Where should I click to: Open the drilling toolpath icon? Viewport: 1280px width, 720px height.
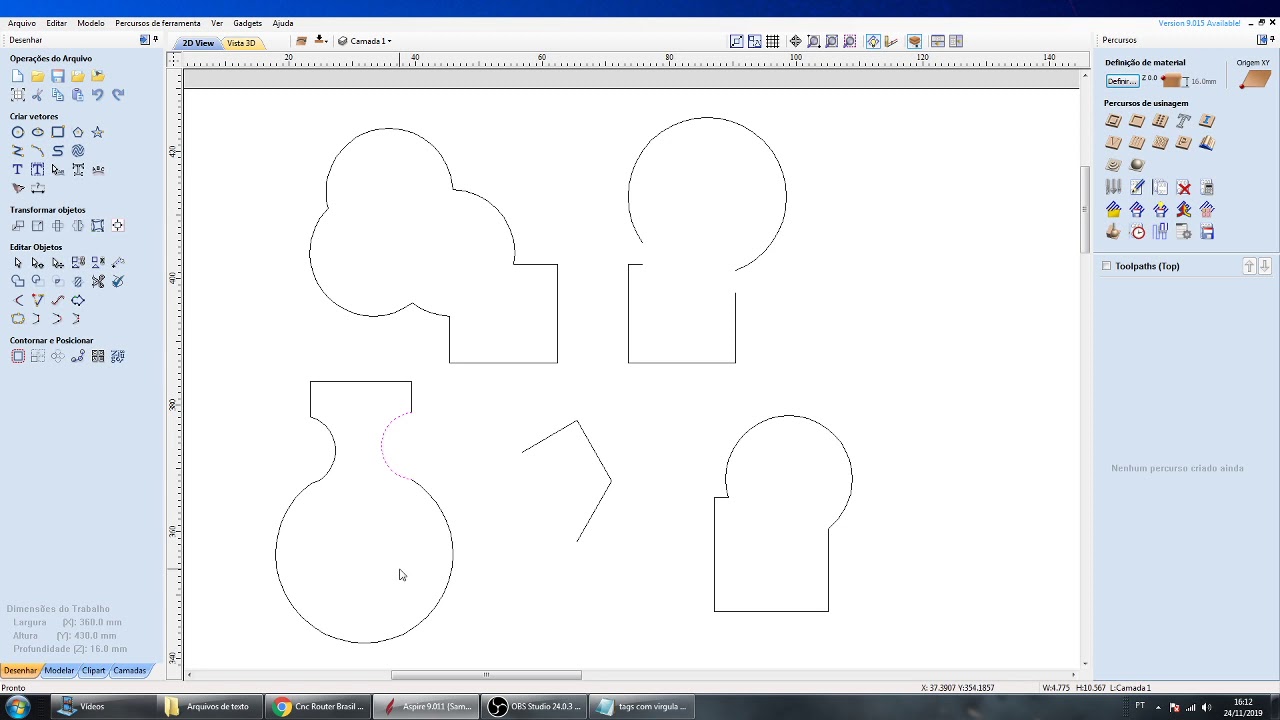(1160, 121)
